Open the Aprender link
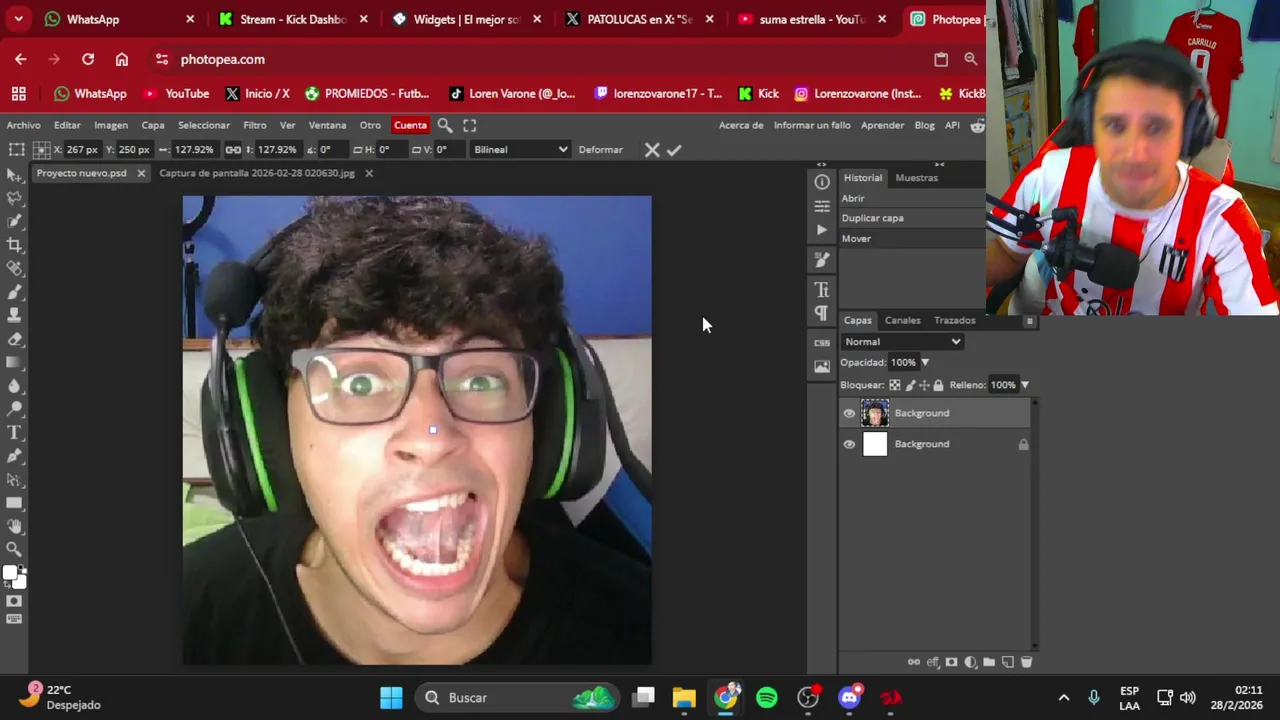 point(883,125)
